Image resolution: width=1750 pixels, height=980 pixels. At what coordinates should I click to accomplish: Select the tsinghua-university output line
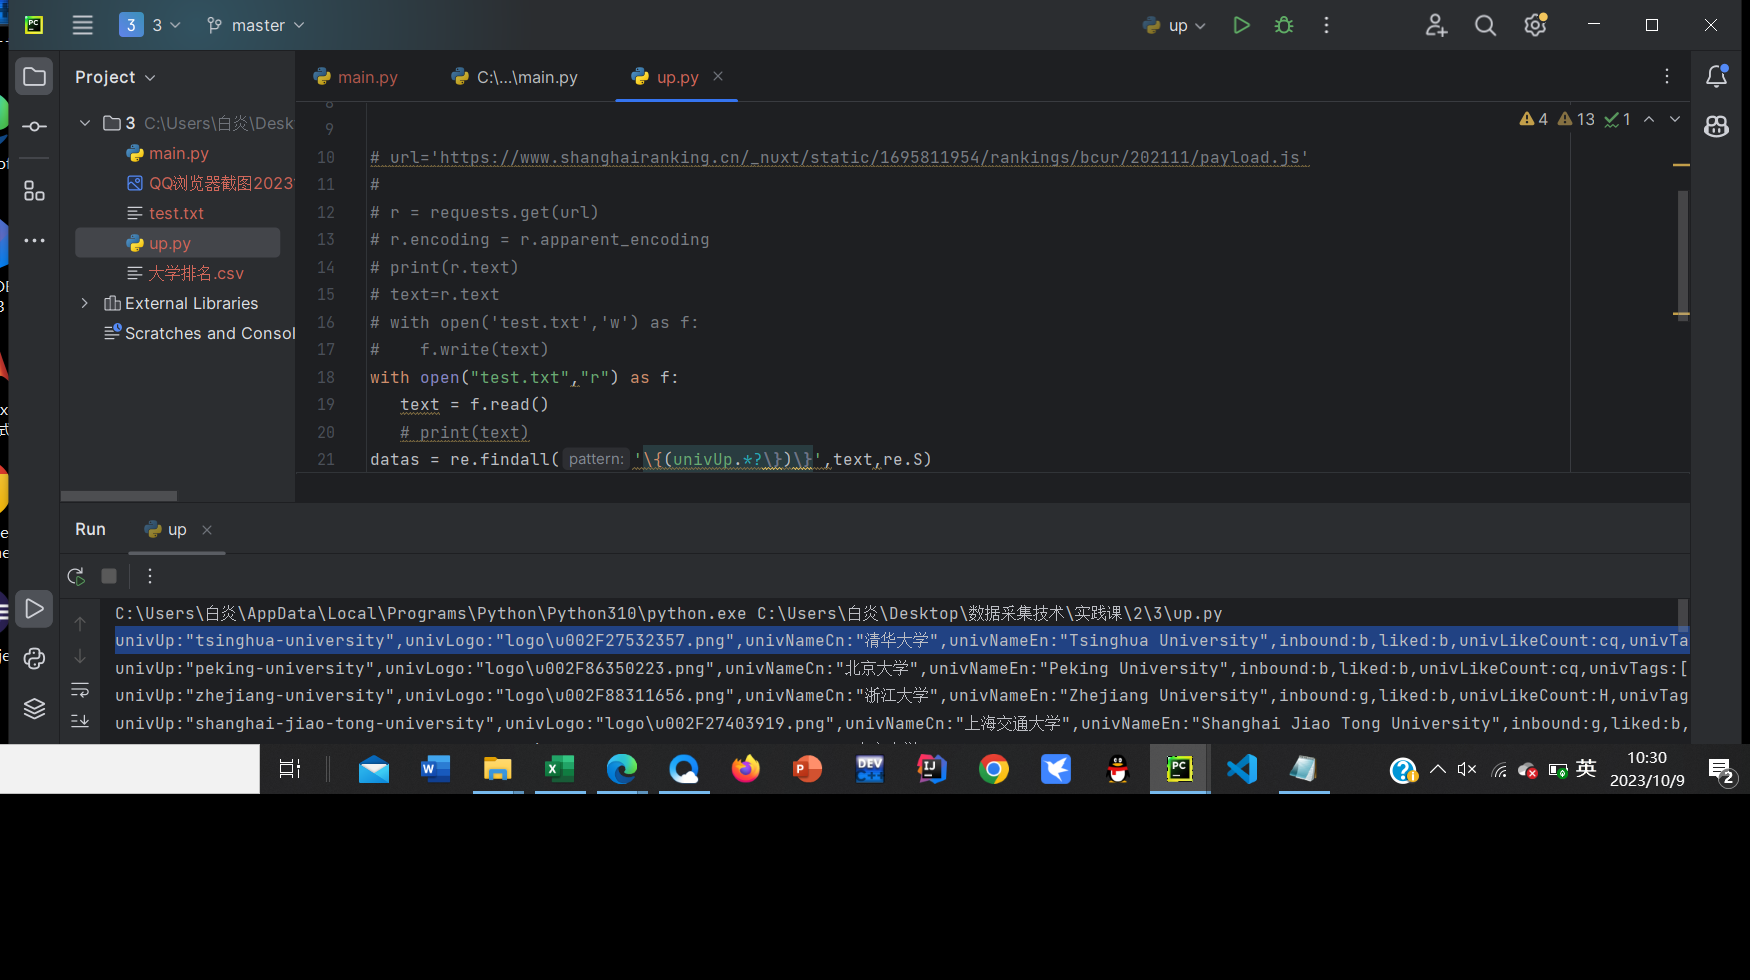point(901,641)
